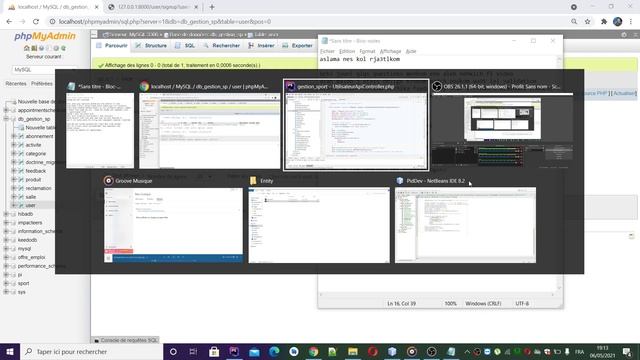This screenshot has width=640, height=360.
Task: Open phpMyAdmin home icon in sidebar
Action: (x=27, y=48)
